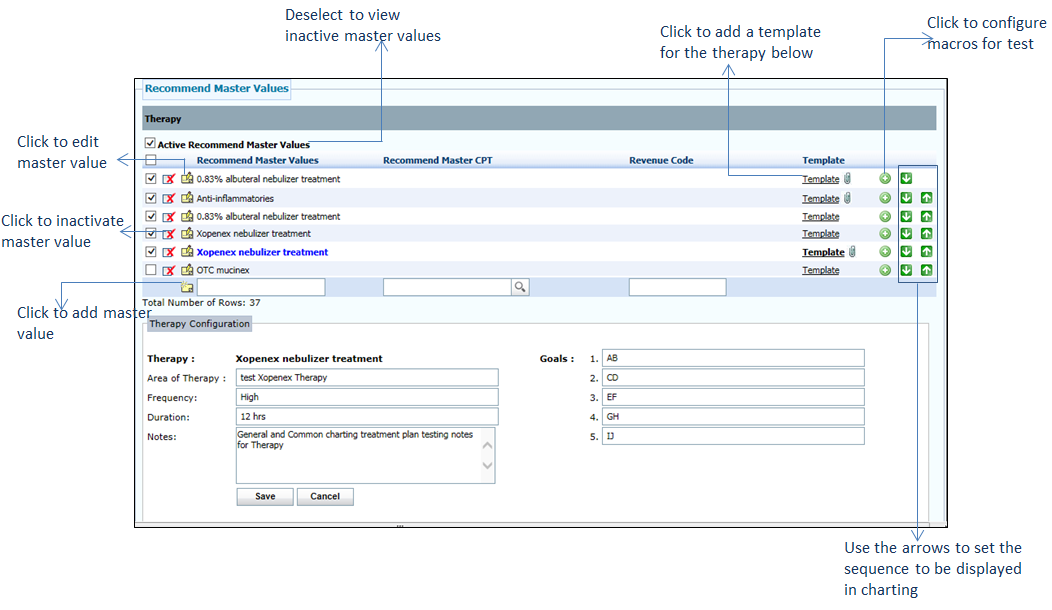Viewport: 1052px width, 610px height.
Task: Toggle Active Recommend Master Values checkbox
Action: 150,143
